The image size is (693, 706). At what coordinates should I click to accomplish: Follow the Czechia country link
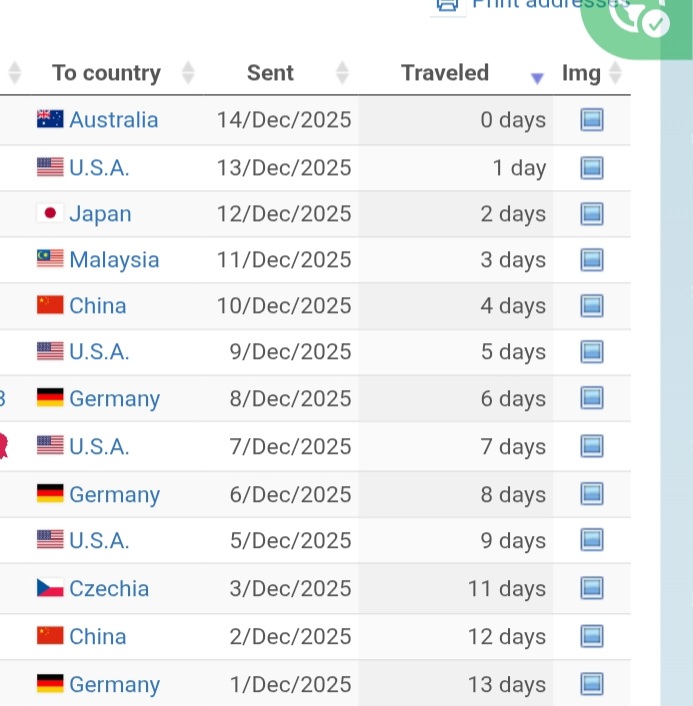tap(109, 589)
